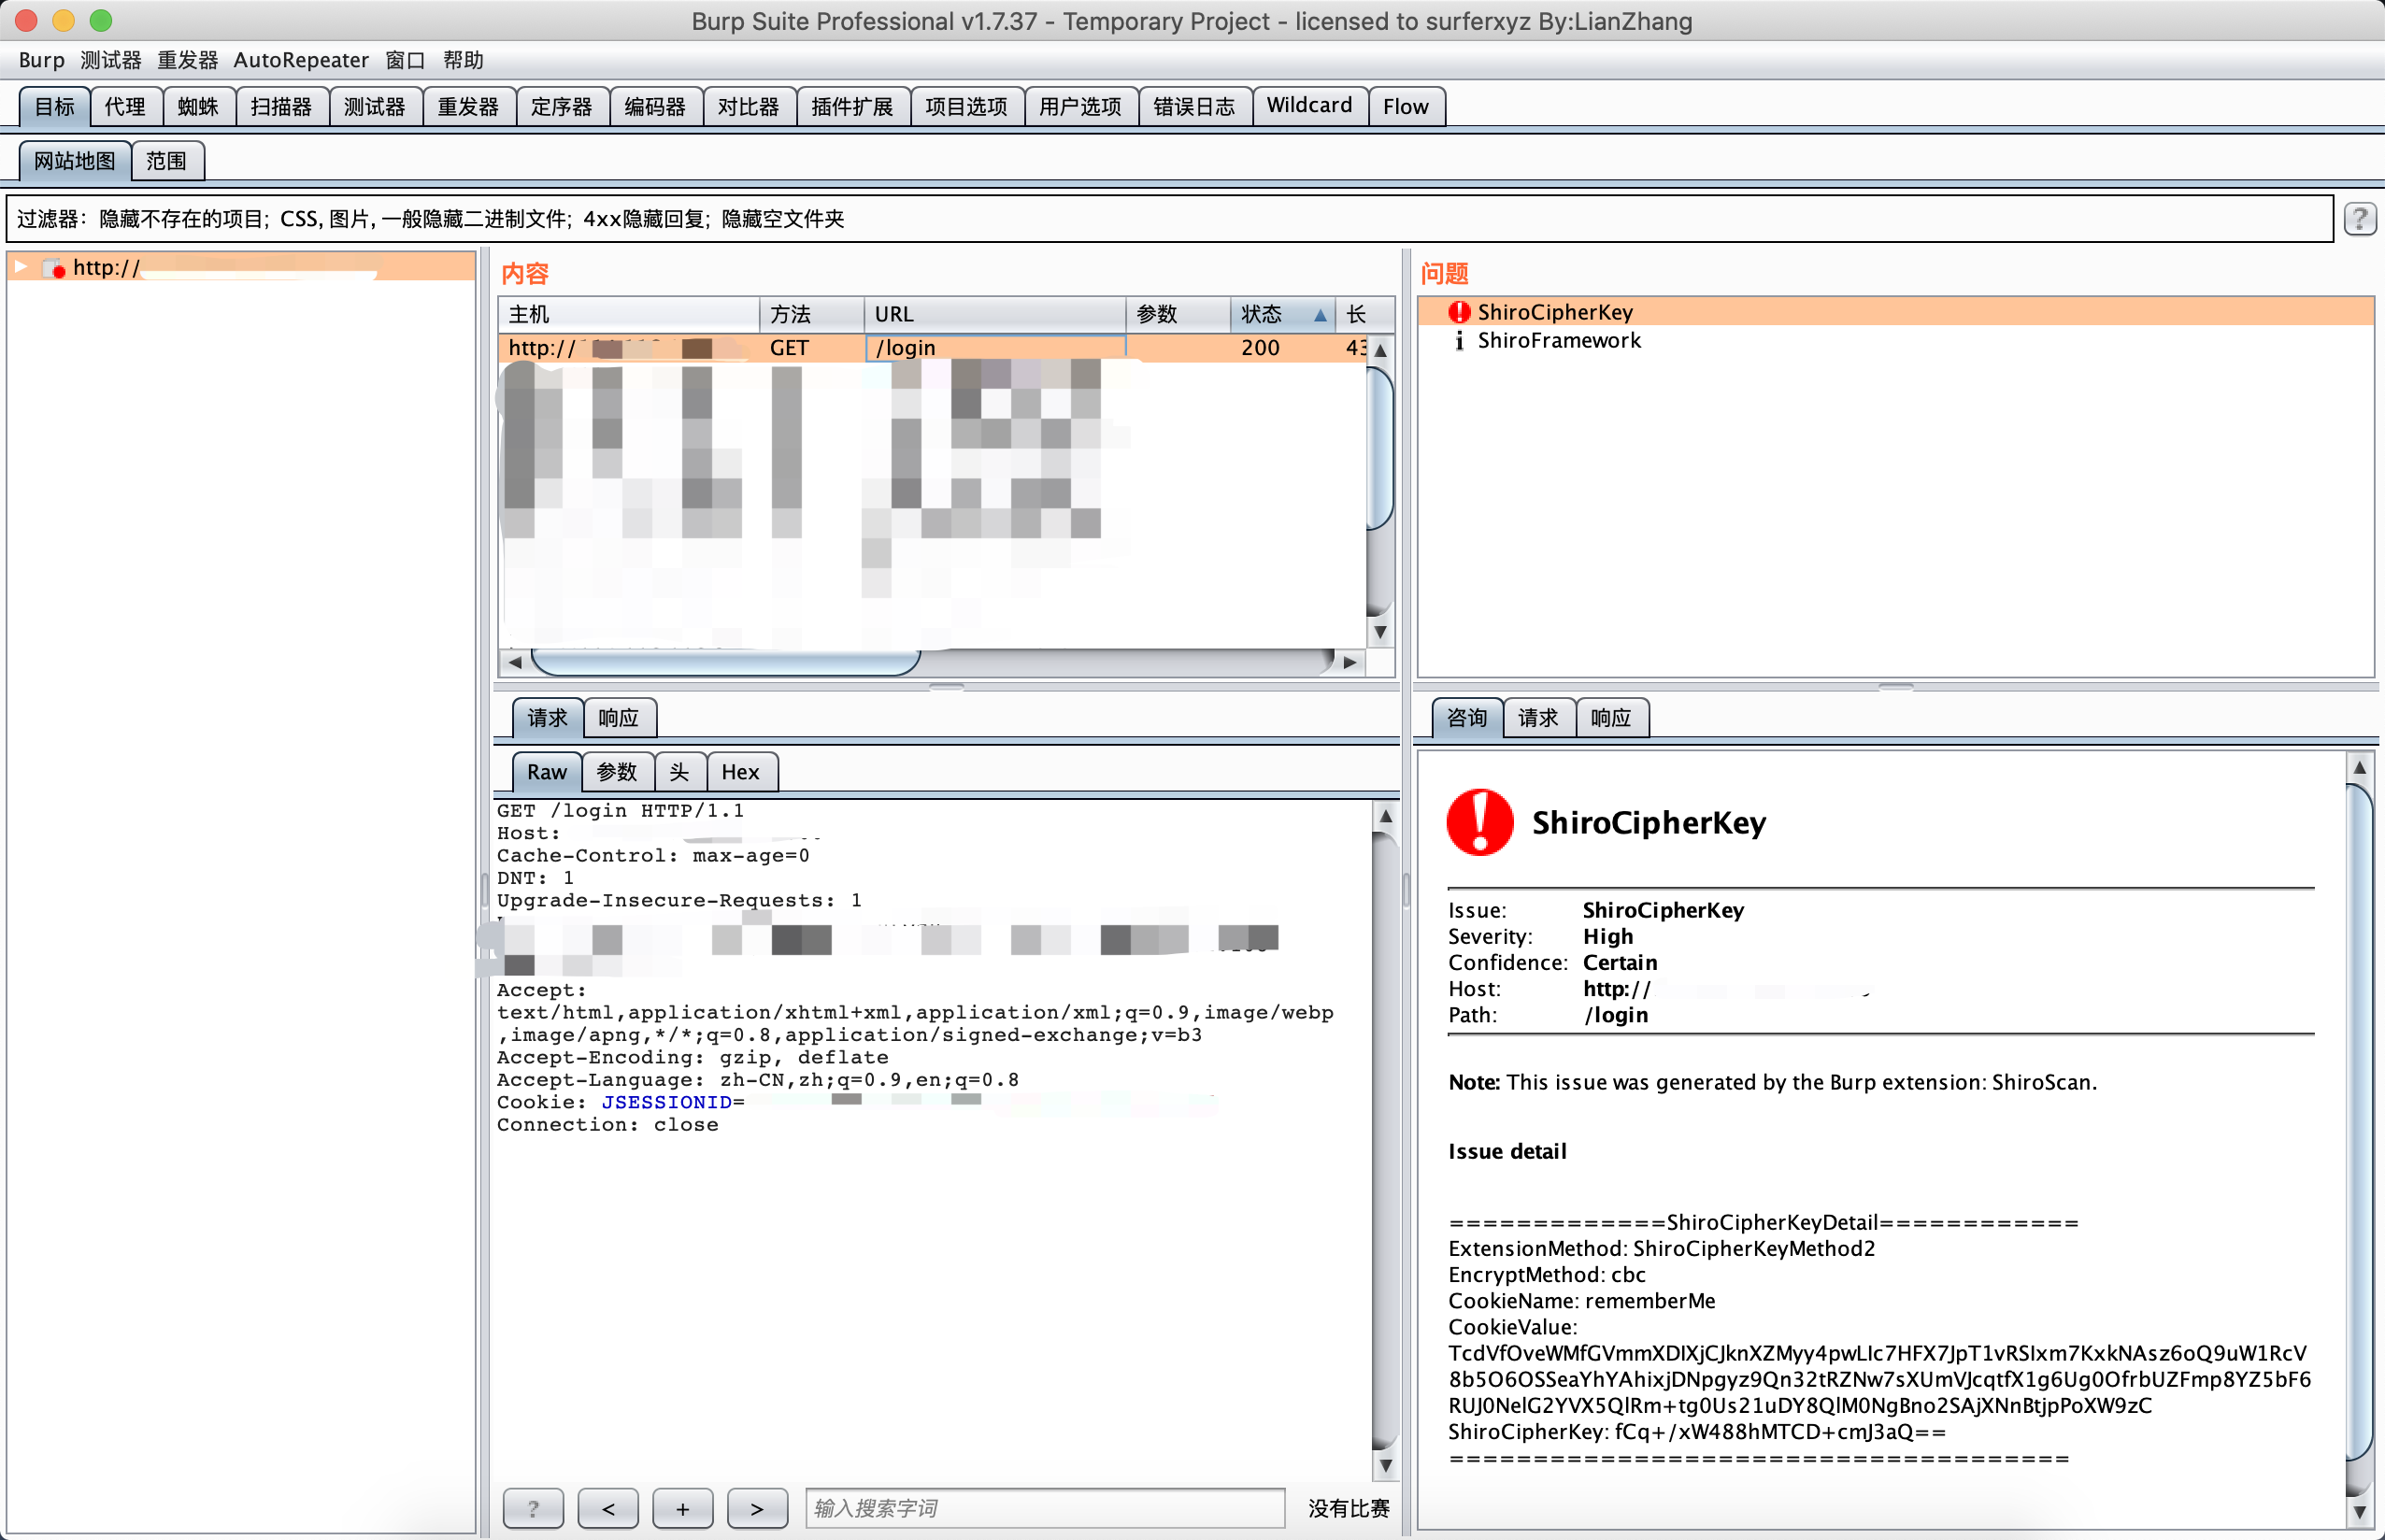The width and height of the screenshot is (2385, 1540).
Task: Click the search help question mark button
Action: pyautogui.click(x=533, y=1508)
